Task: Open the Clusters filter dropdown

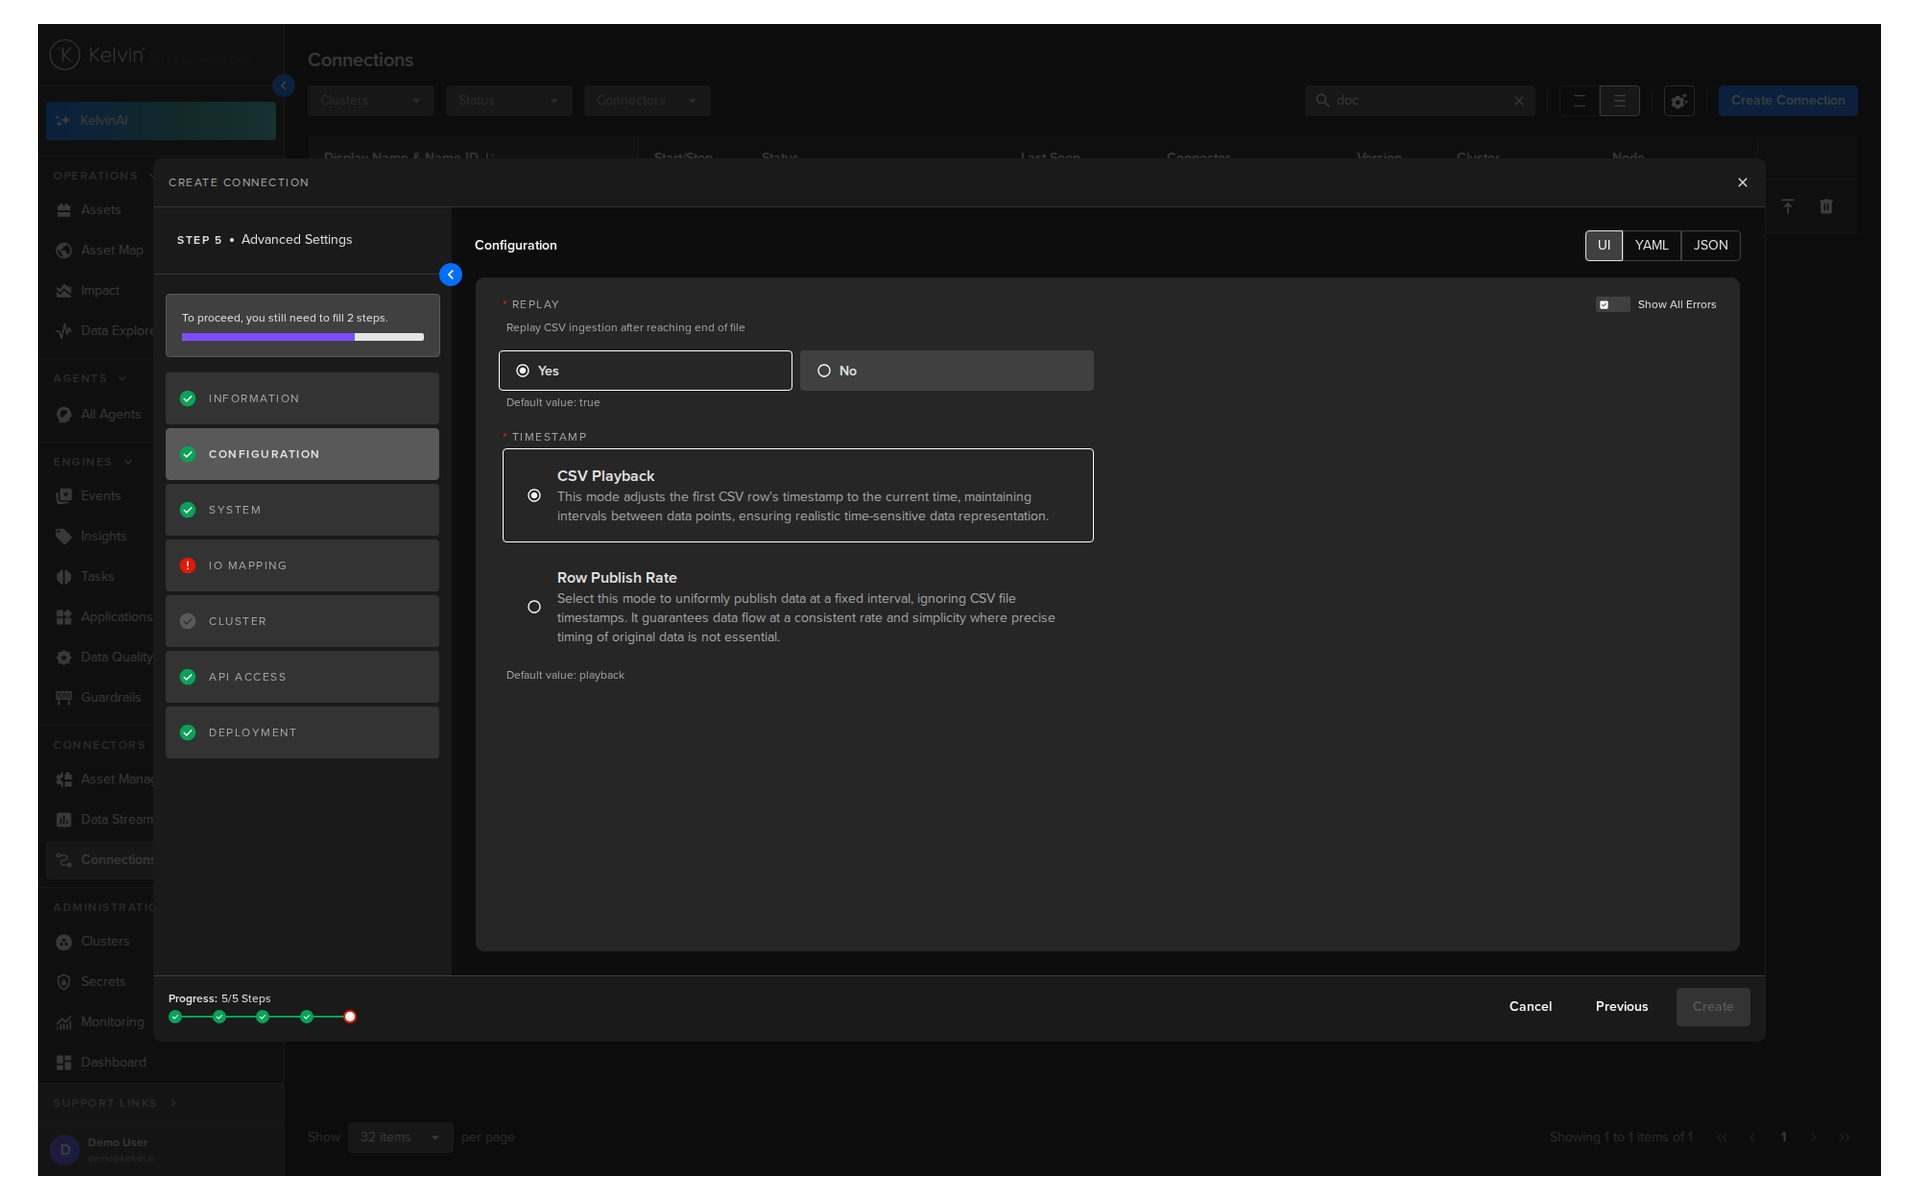Action: point(371,101)
